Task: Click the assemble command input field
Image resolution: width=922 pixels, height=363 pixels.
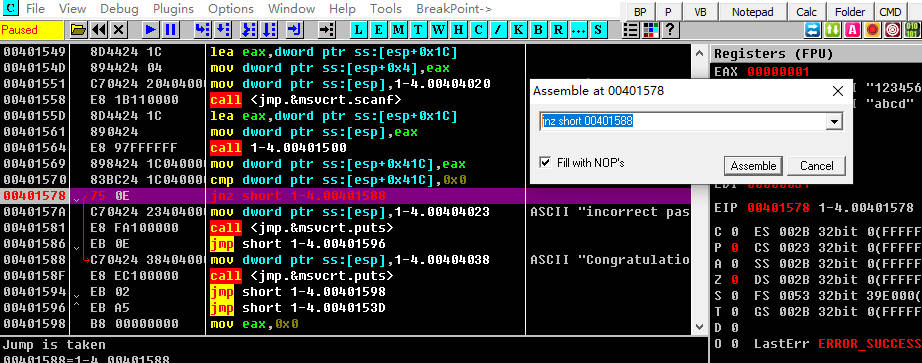Action: point(683,122)
